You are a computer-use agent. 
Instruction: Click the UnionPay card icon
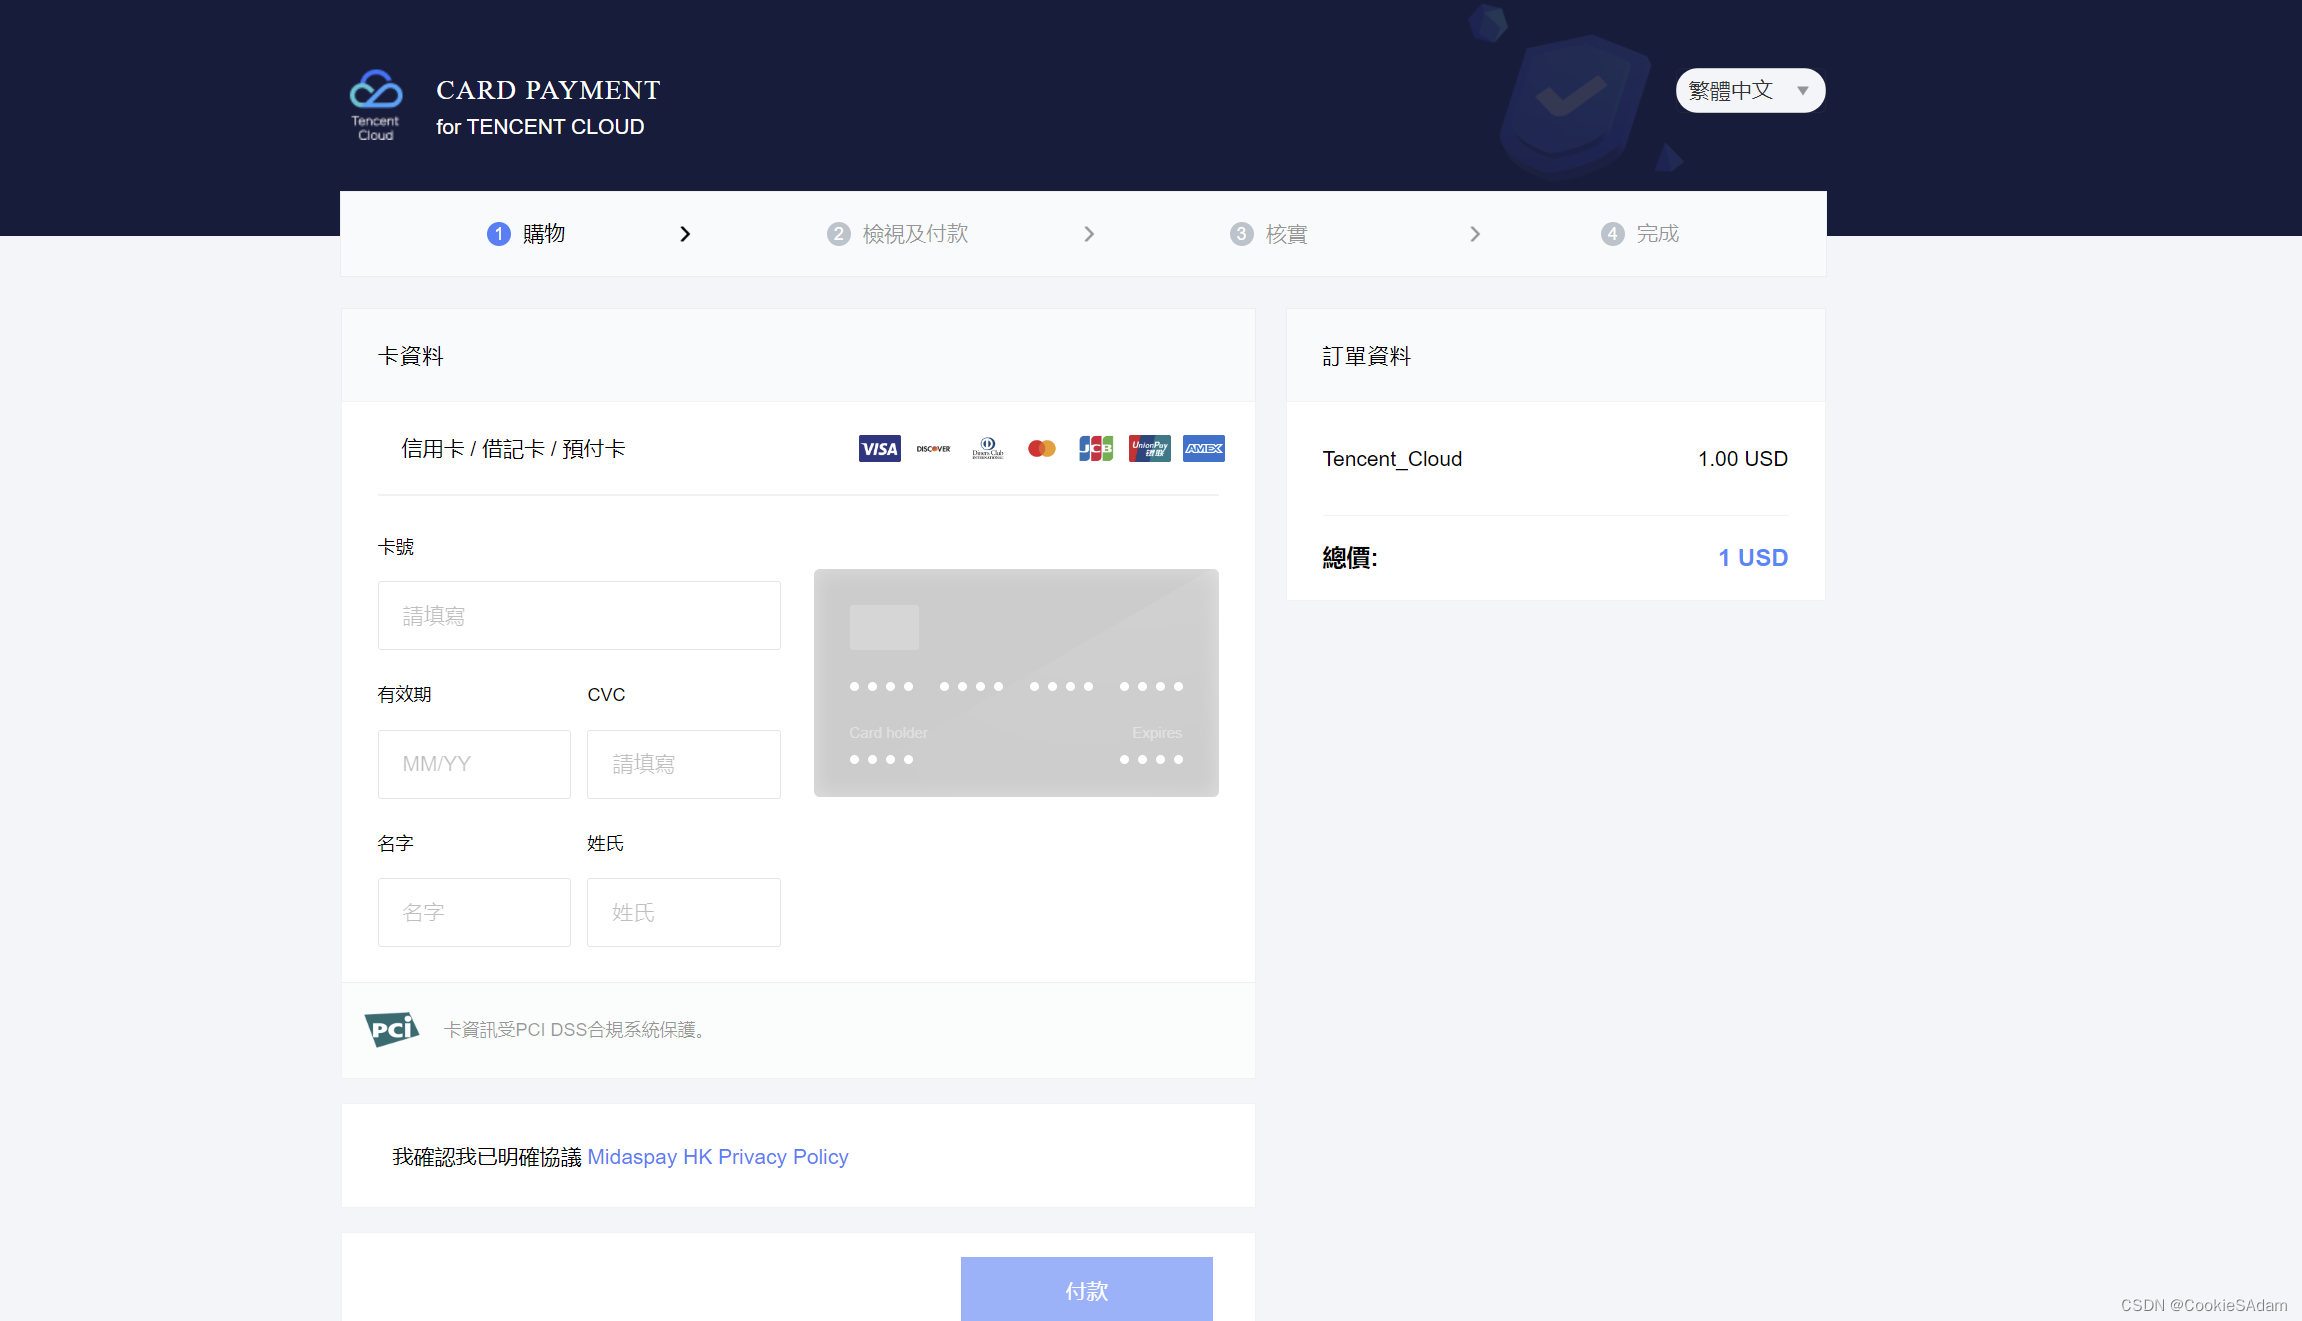point(1148,450)
